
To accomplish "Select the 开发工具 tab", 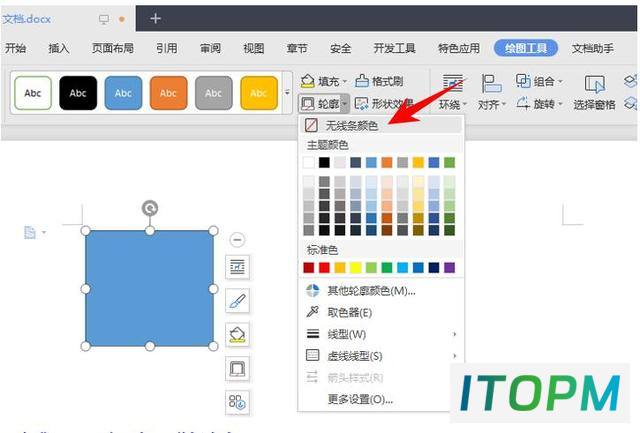I will point(394,48).
